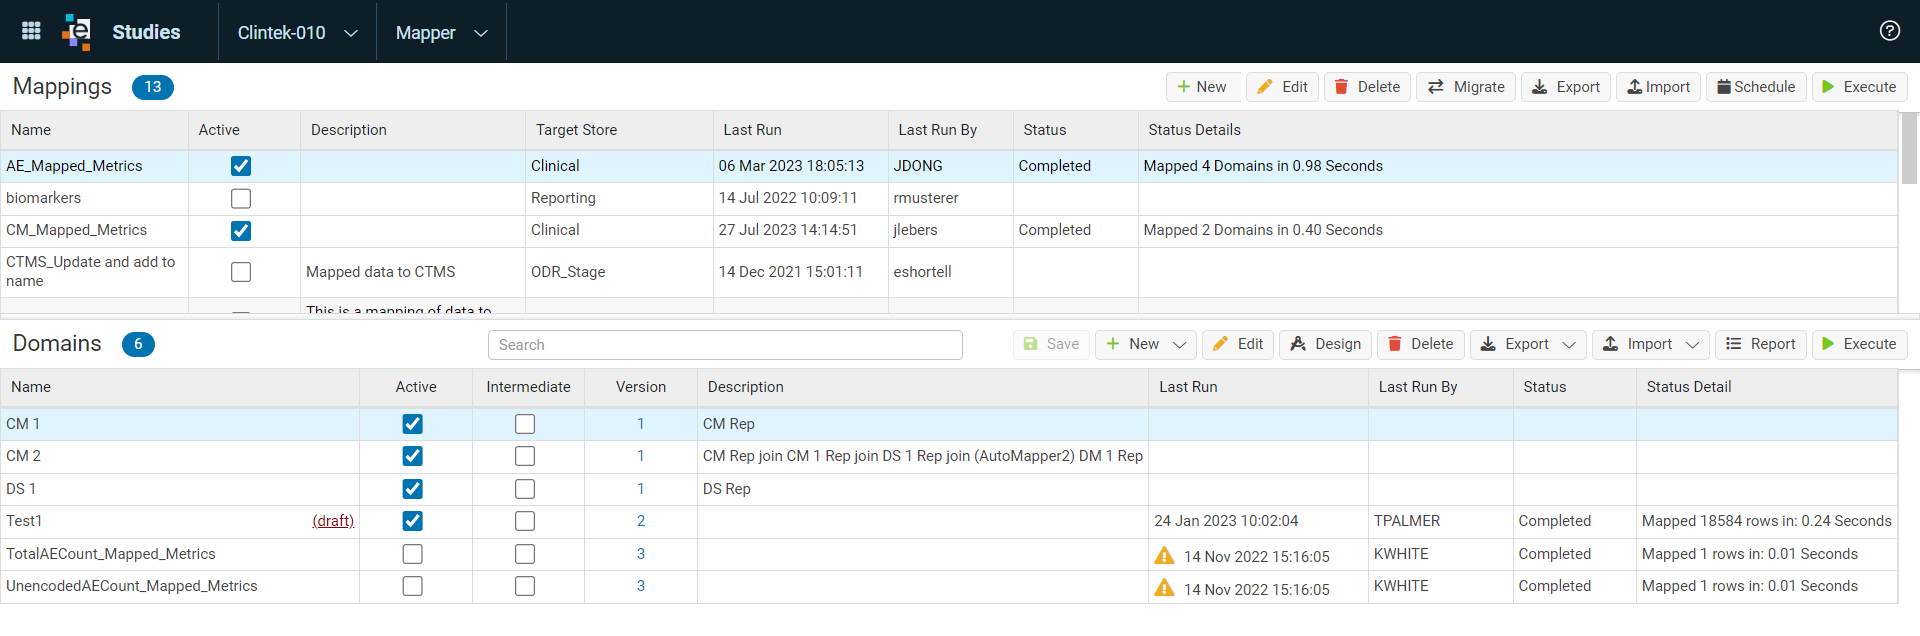Select the biomarkers mapping row name

[x=43, y=198]
